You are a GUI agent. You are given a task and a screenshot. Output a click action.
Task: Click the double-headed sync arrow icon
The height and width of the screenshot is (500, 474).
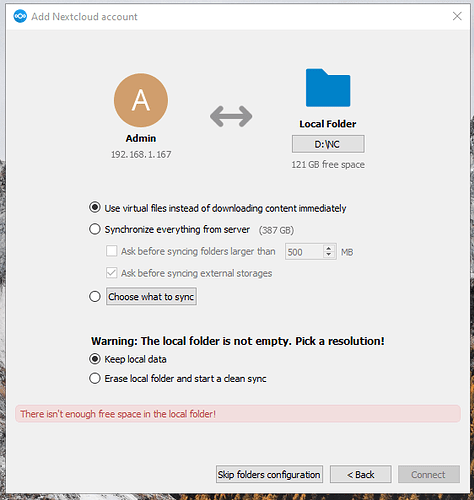click(231, 116)
